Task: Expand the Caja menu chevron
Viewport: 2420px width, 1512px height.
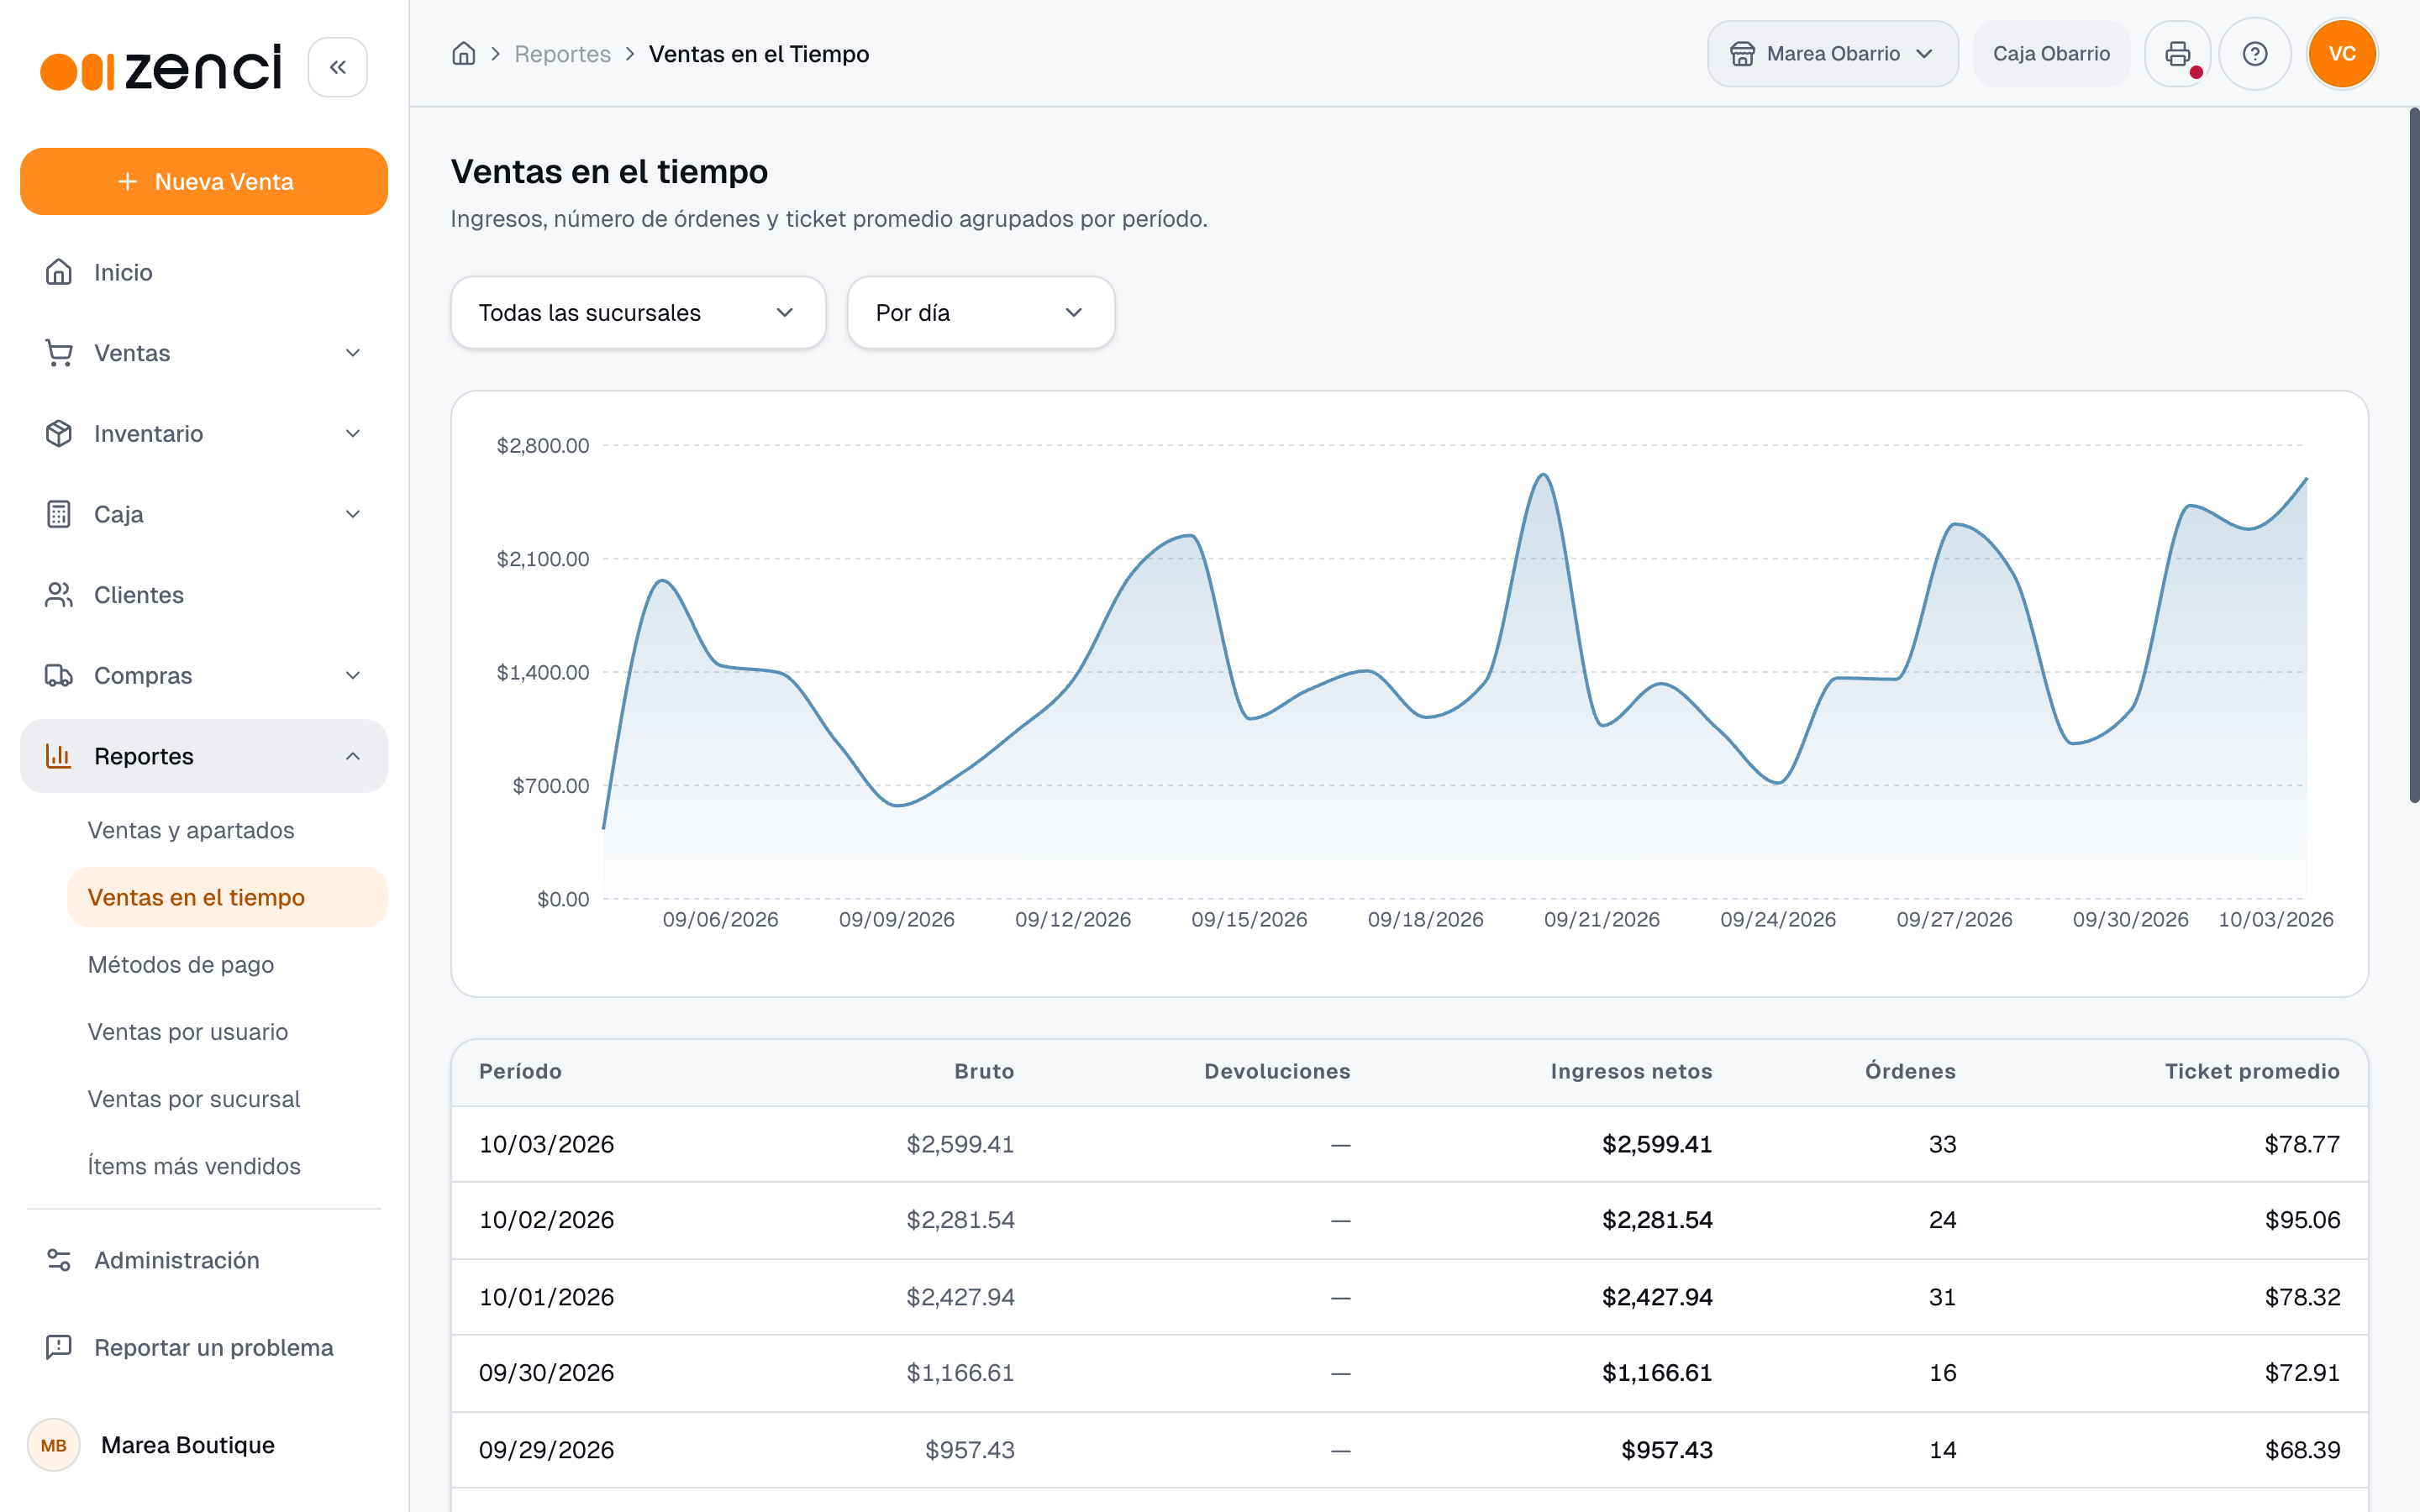Action: pos(353,514)
